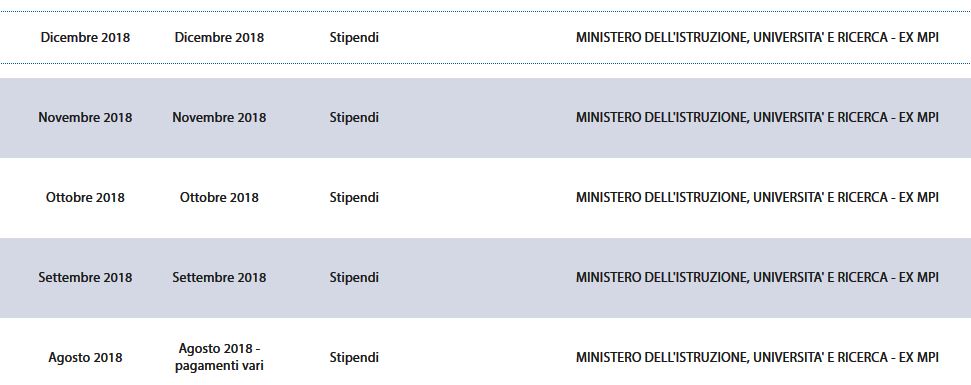This screenshot has width=971, height=385.
Task: Select the first-column Novembre 2018 cell
Action: coord(85,118)
